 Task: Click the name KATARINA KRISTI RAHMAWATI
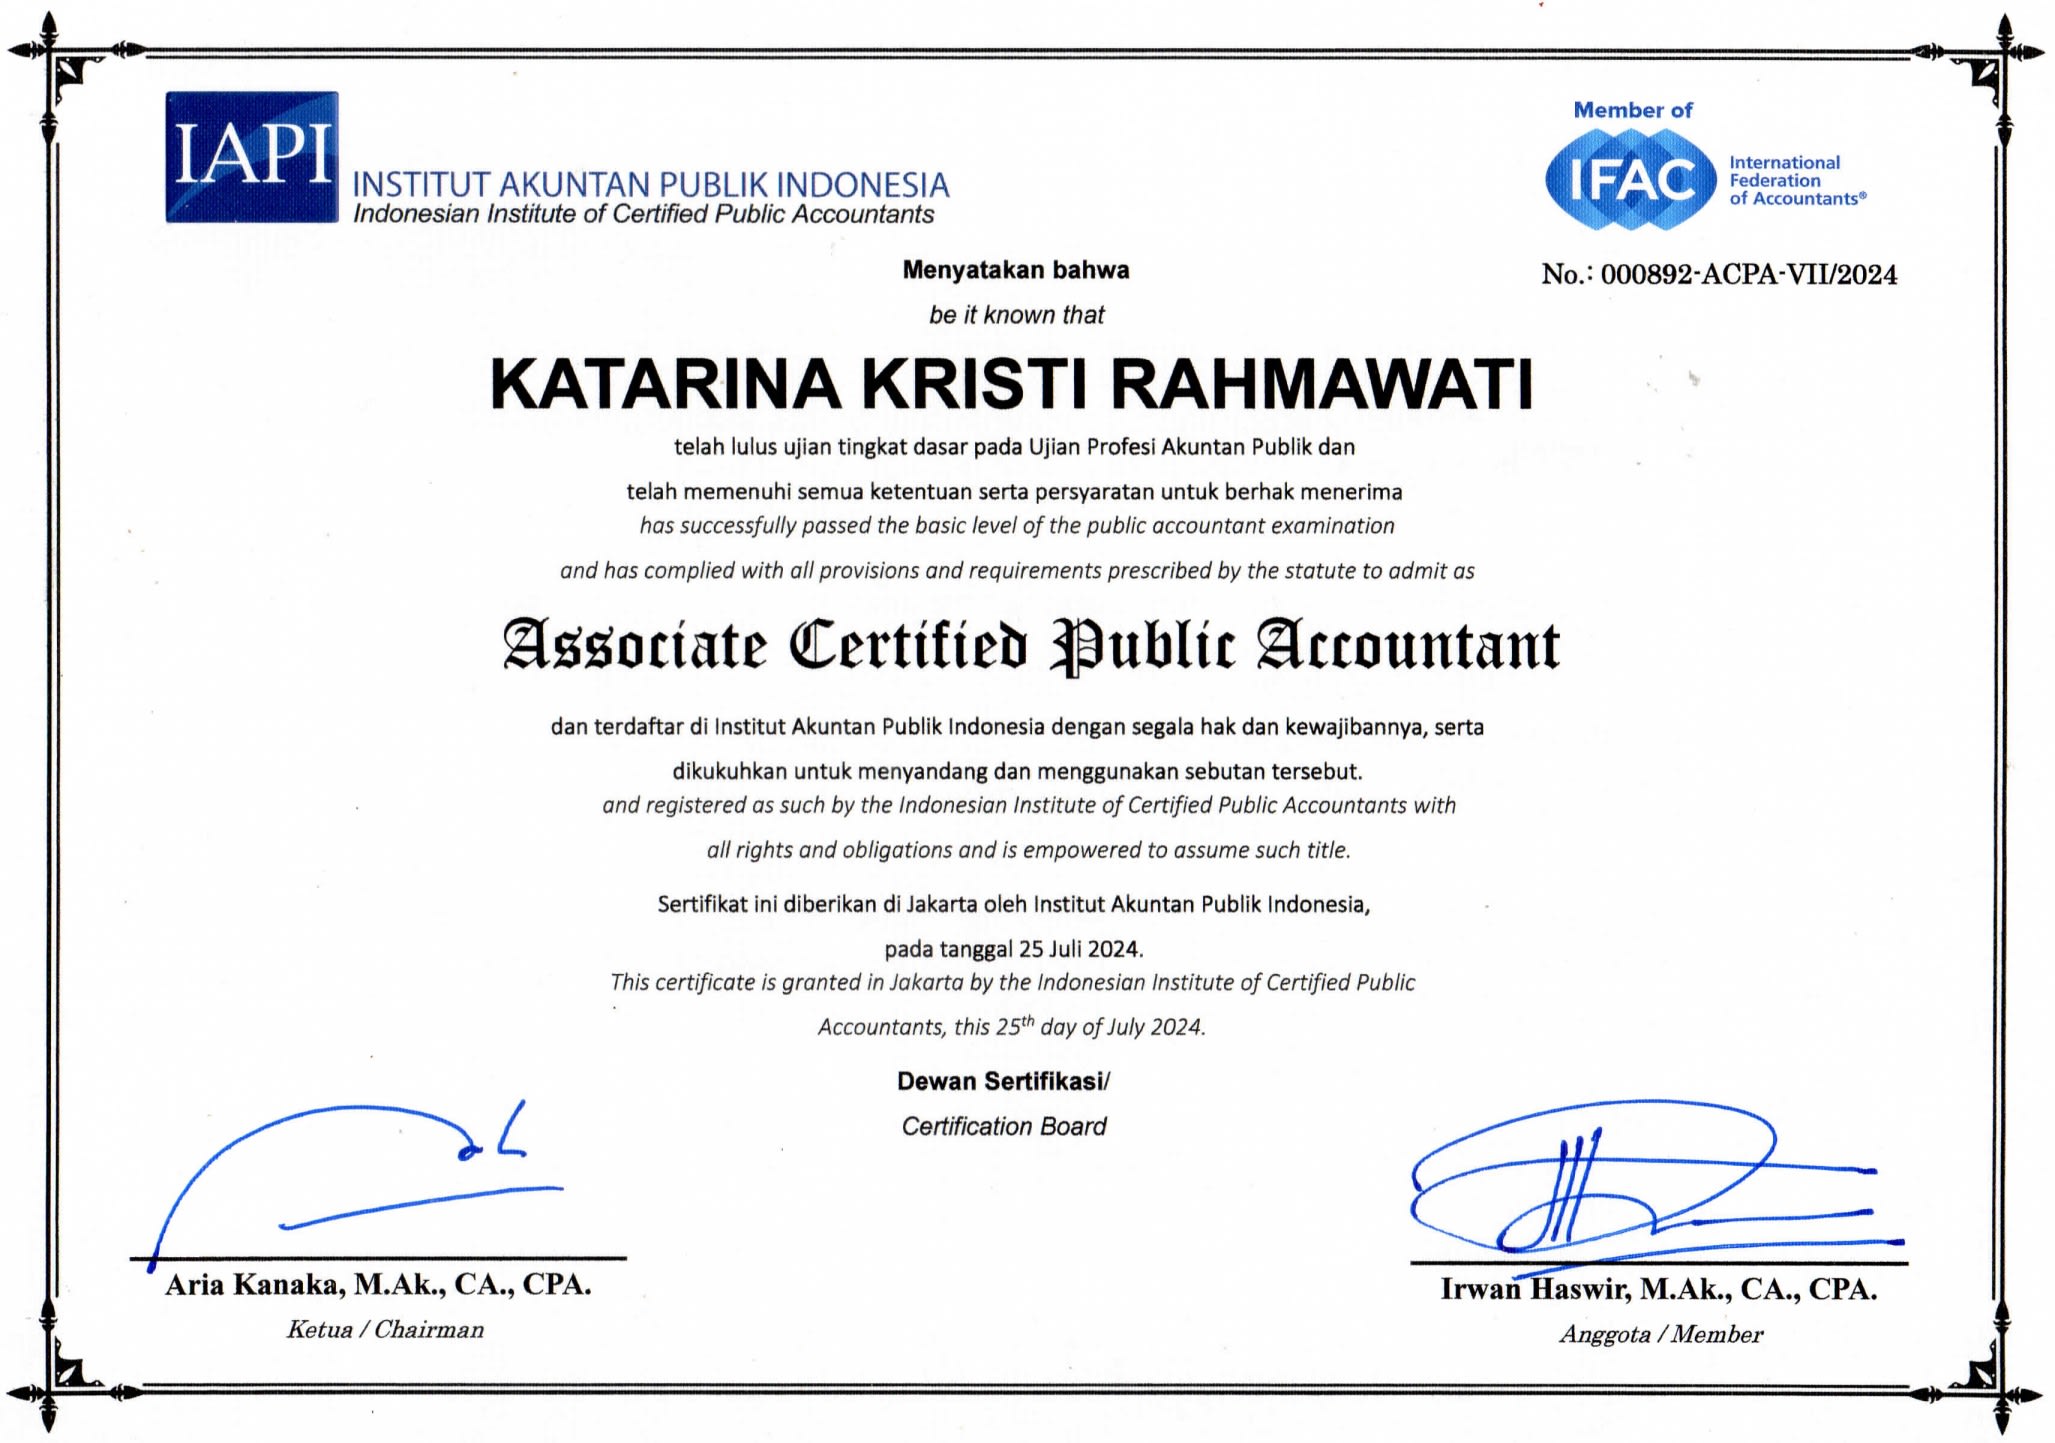click(x=1011, y=384)
